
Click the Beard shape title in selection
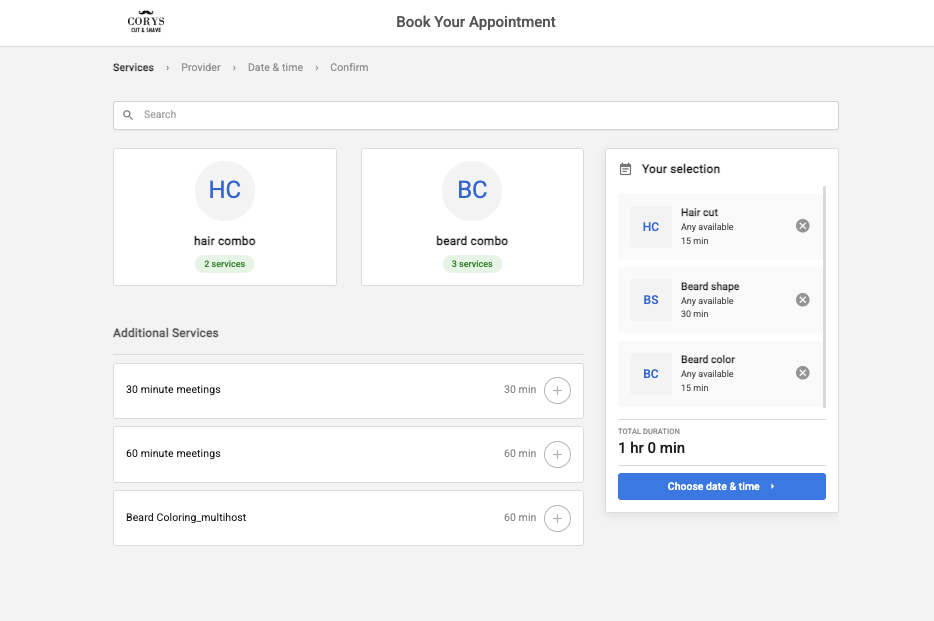point(710,286)
